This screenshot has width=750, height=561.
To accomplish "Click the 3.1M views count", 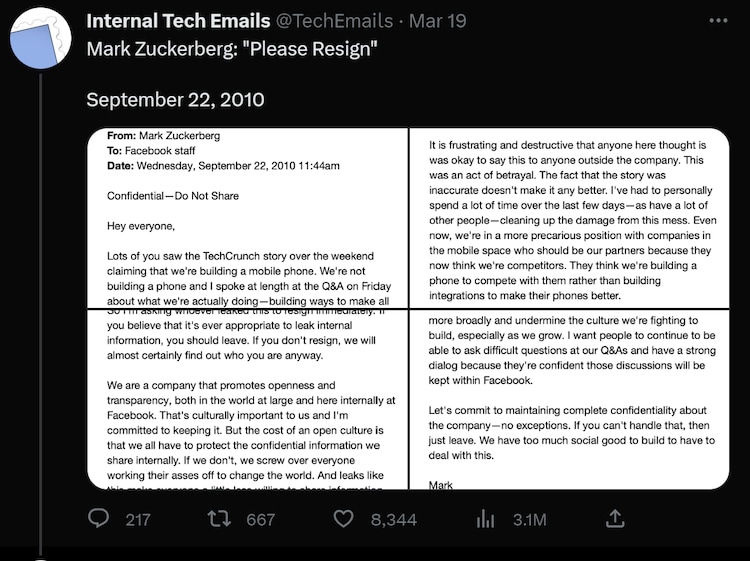I will [x=529, y=519].
